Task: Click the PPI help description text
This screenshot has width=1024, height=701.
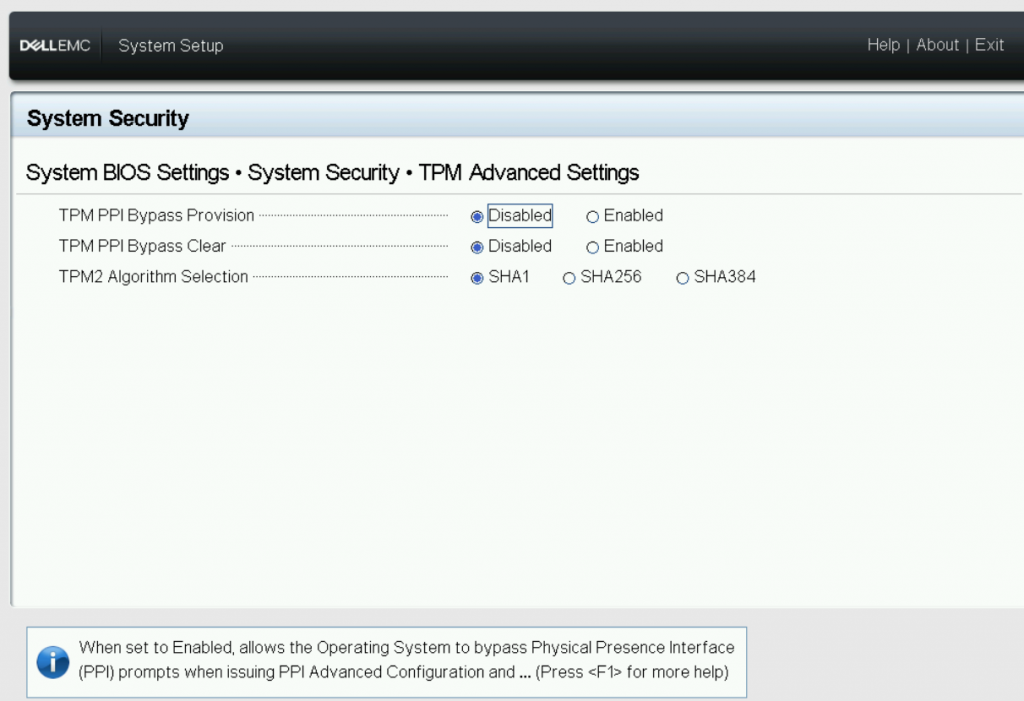Action: click(x=405, y=660)
